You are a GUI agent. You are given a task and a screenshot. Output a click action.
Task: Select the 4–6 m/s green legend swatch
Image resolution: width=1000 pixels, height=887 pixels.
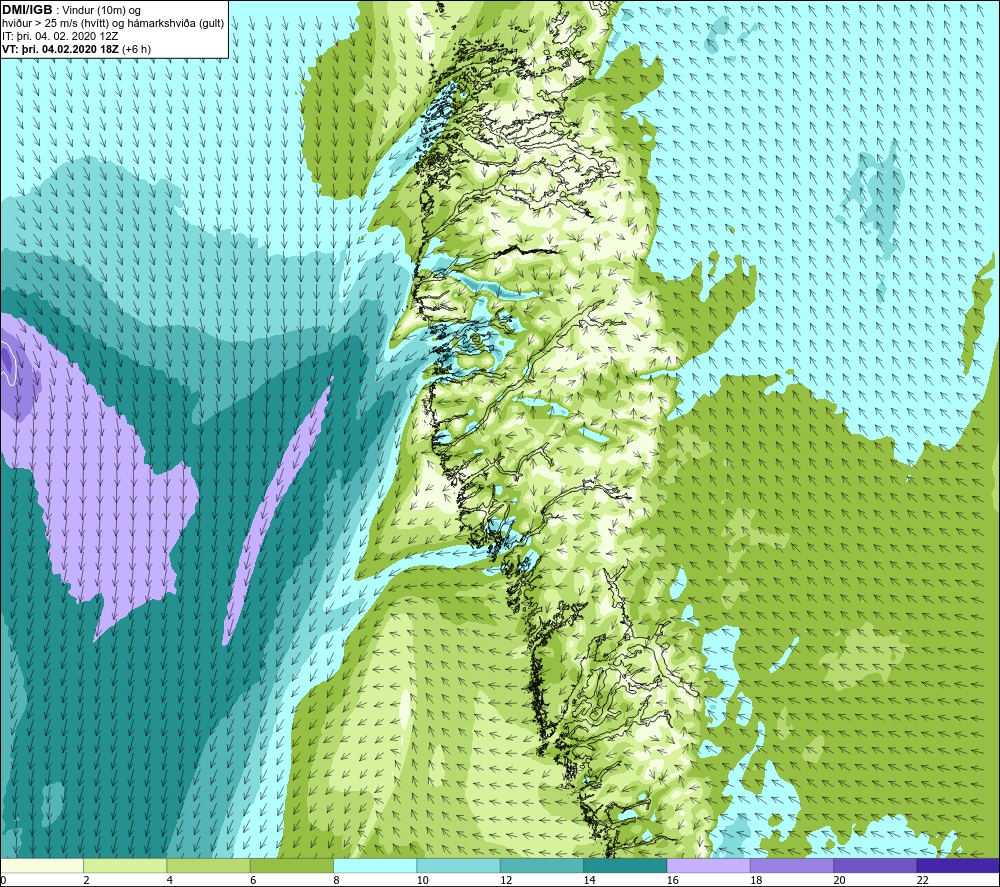click(209, 865)
